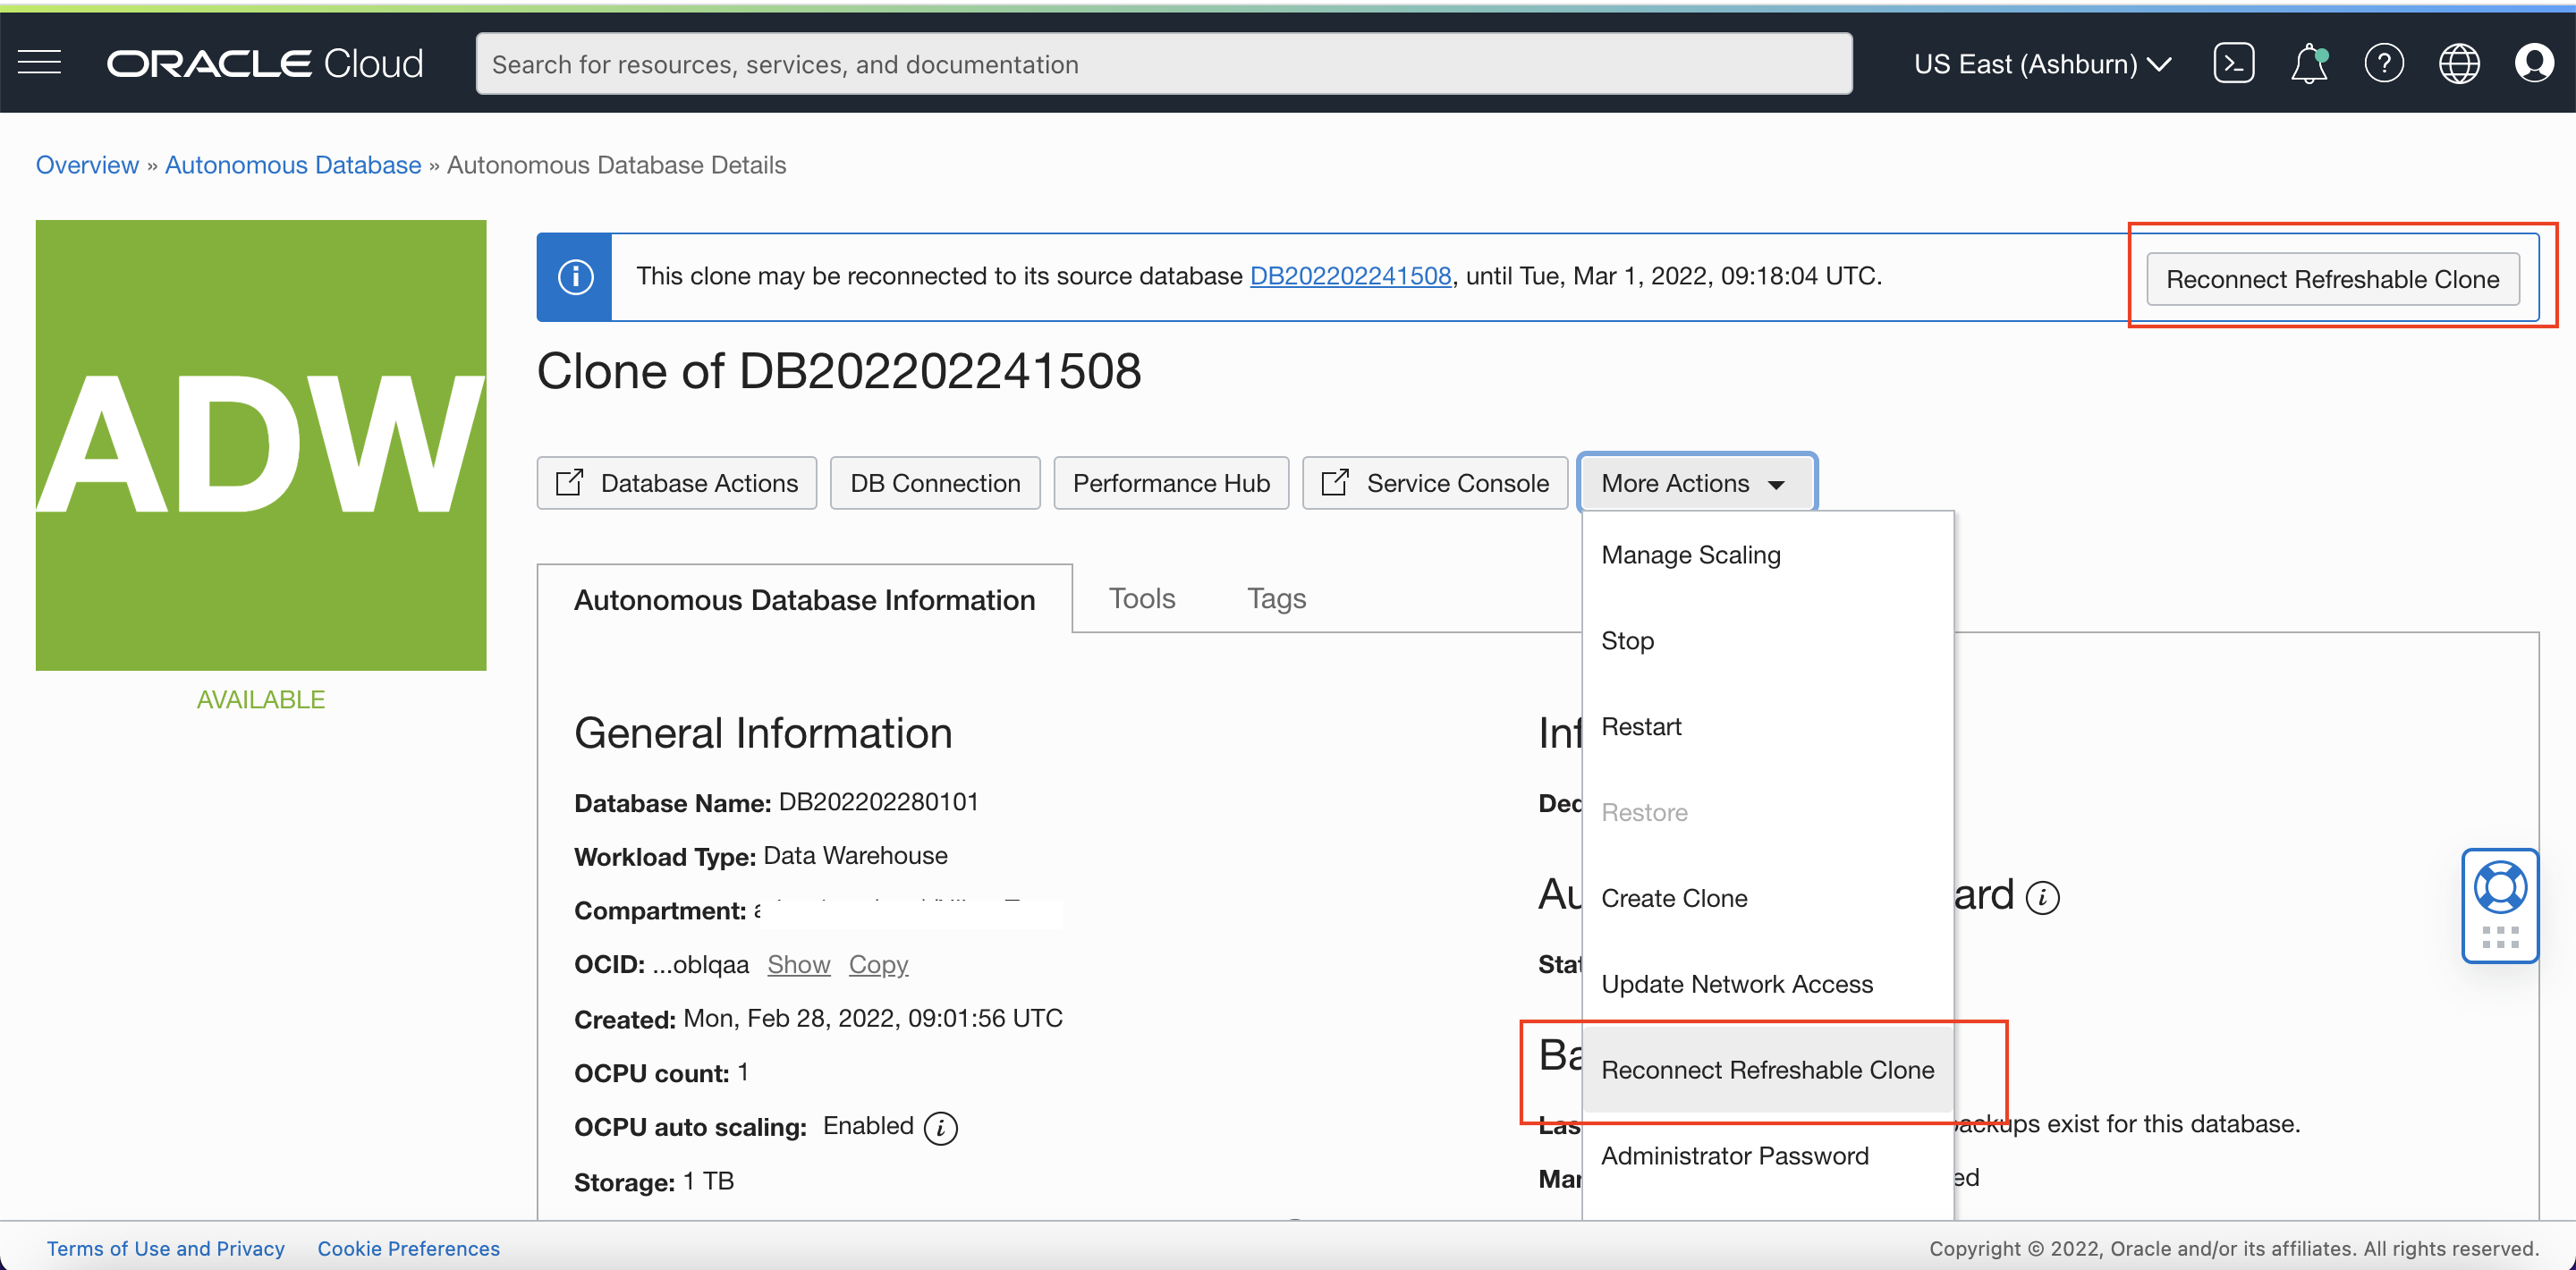The width and height of the screenshot is (2576, 1270).
Task: Collapse the More Actions dropdown
Action: pos(1696,483)
